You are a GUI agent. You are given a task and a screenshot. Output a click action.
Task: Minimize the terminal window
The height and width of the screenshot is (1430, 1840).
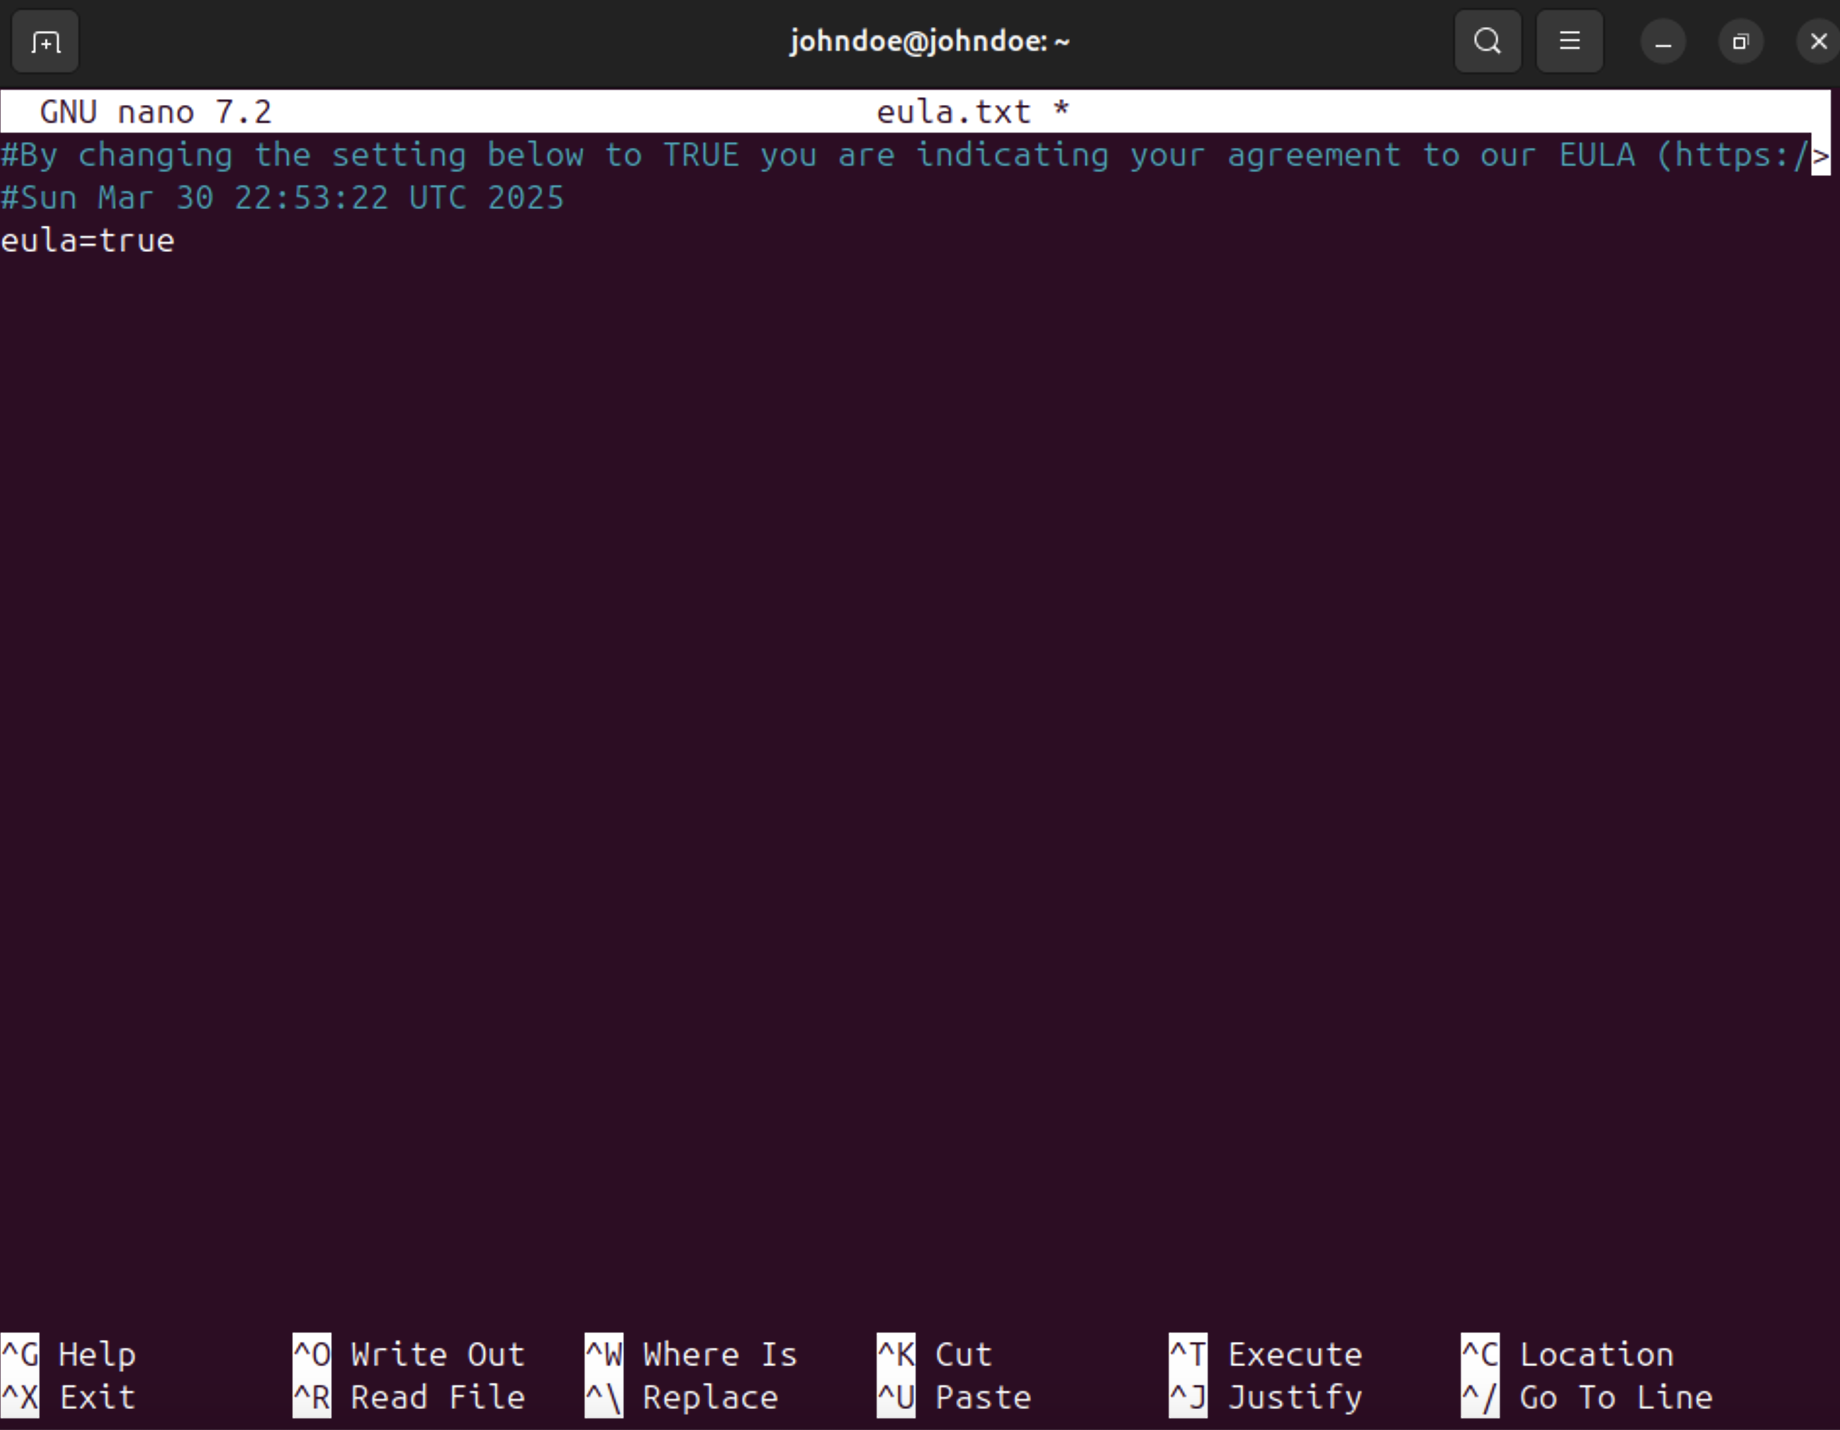coord(1663,43)
